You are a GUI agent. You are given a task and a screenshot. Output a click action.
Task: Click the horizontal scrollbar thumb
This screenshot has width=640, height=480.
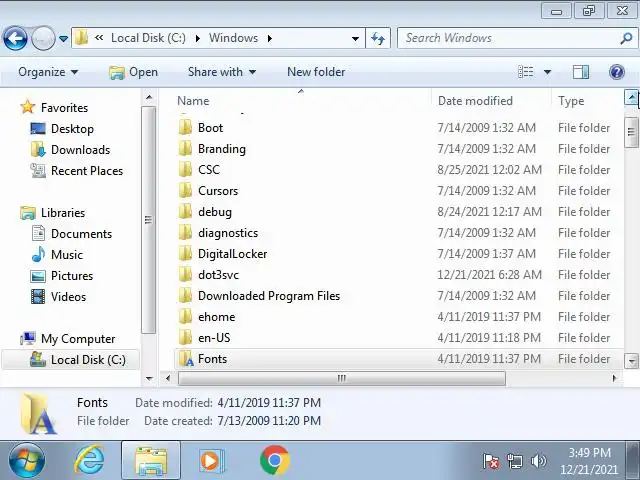[x=342, y=378]
